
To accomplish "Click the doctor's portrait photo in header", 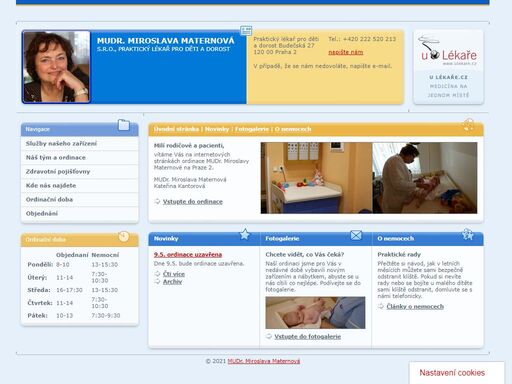I will pyautogui.click(x=56, y=67).
